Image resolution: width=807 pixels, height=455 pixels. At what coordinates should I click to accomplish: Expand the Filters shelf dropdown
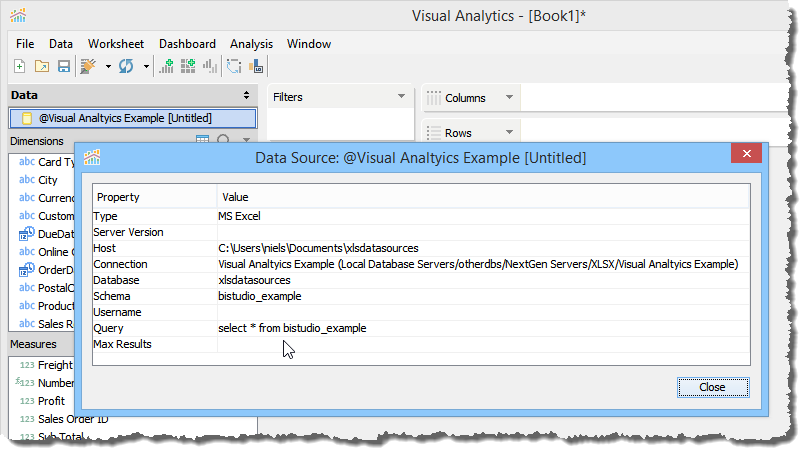coord(401,97)
